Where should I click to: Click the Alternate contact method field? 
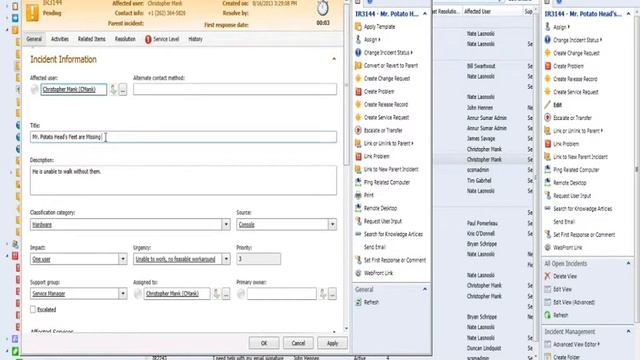click(235, 89)
